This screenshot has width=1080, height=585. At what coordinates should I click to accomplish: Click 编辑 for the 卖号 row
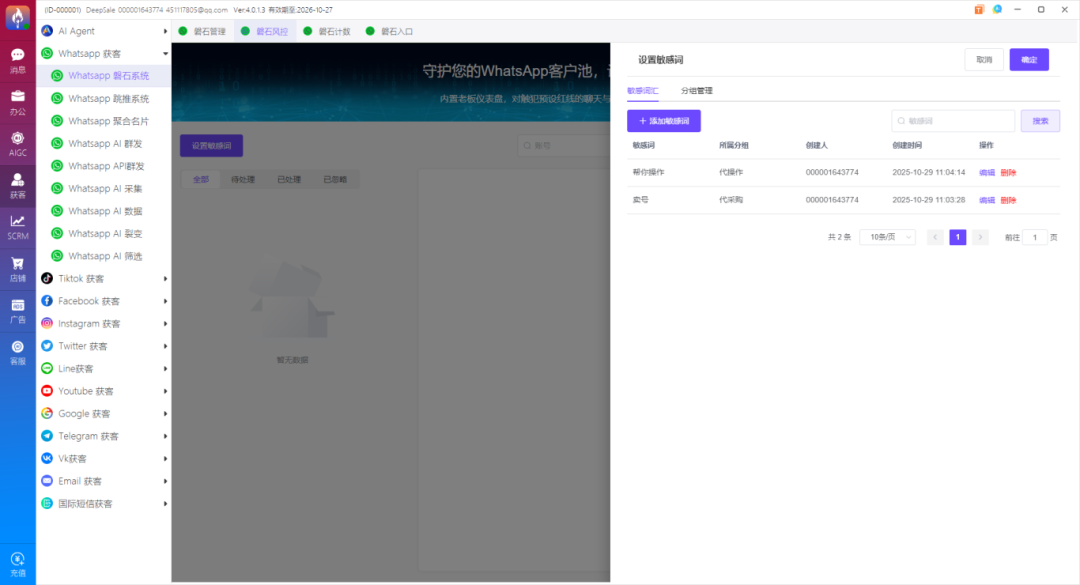click(987, 200)
